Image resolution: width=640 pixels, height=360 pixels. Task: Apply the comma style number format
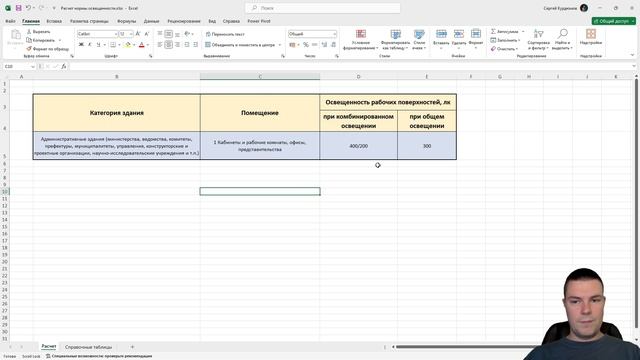(315, 44)
